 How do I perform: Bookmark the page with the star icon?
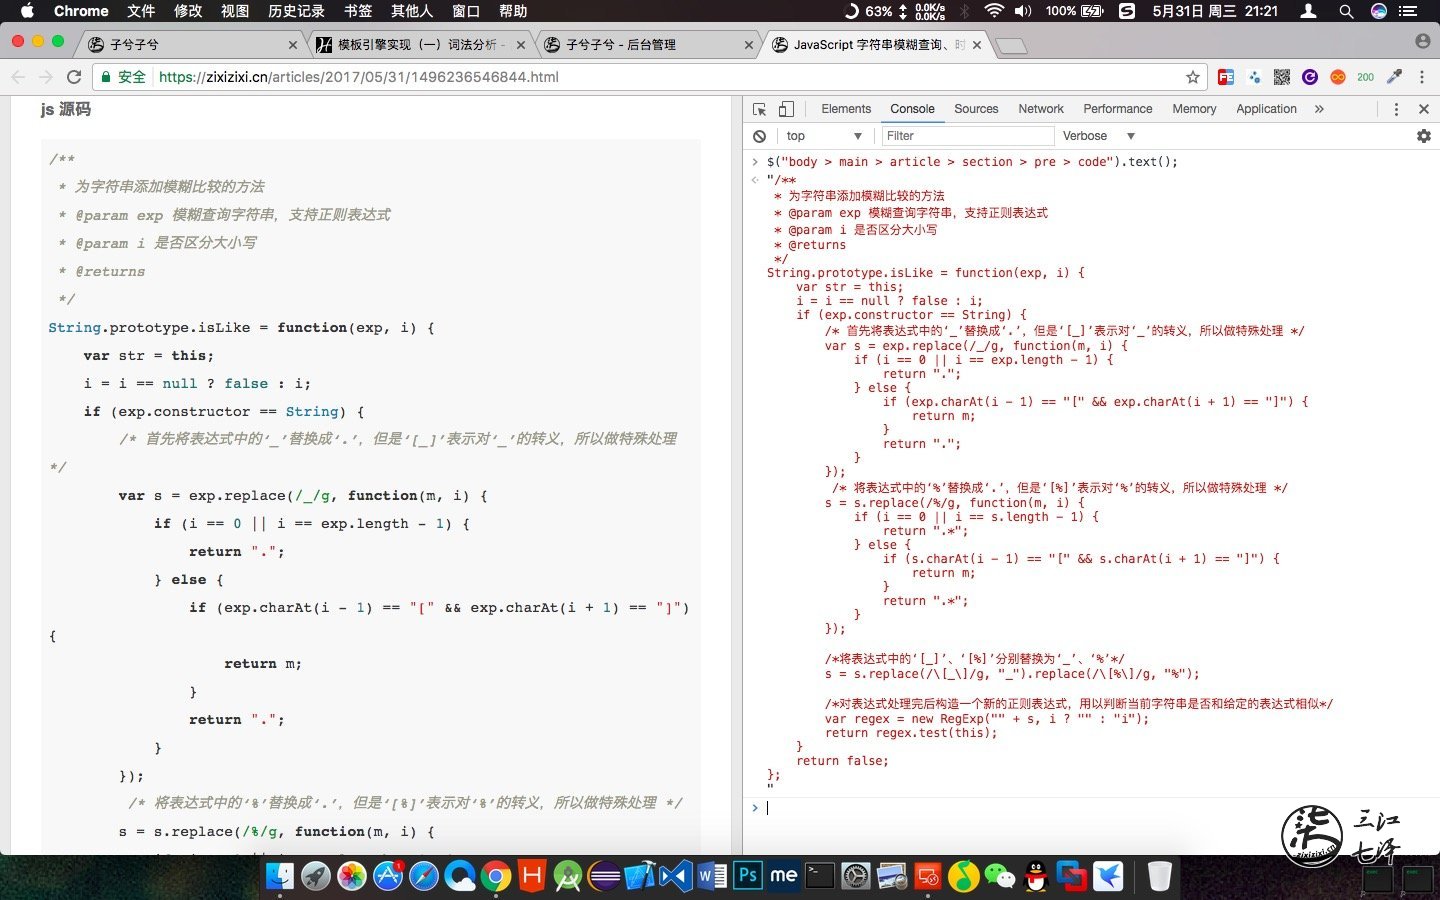point(1191,77)
